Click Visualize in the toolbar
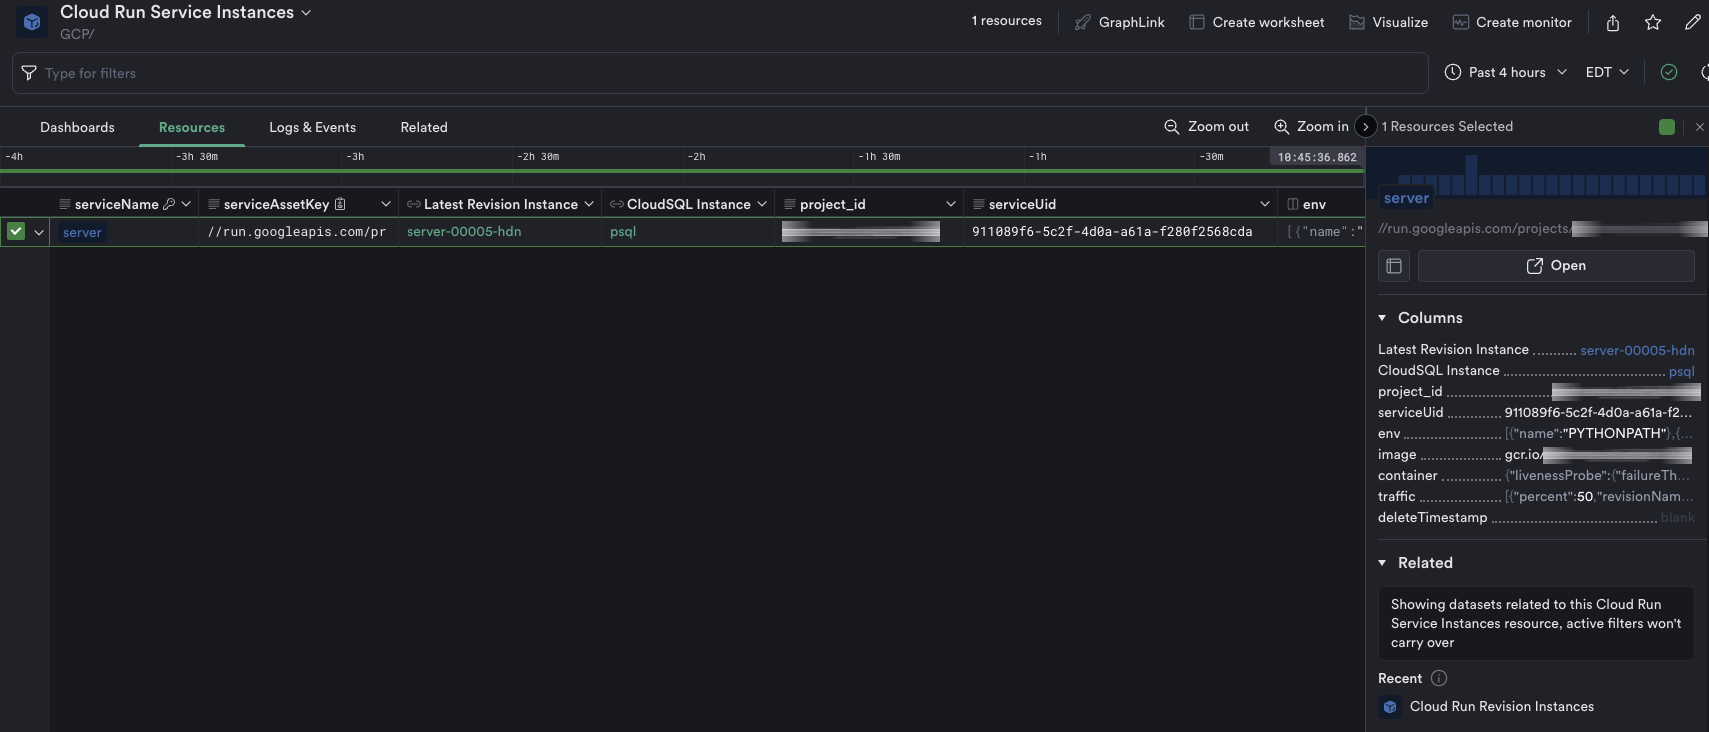 (x=1388, y=22)
